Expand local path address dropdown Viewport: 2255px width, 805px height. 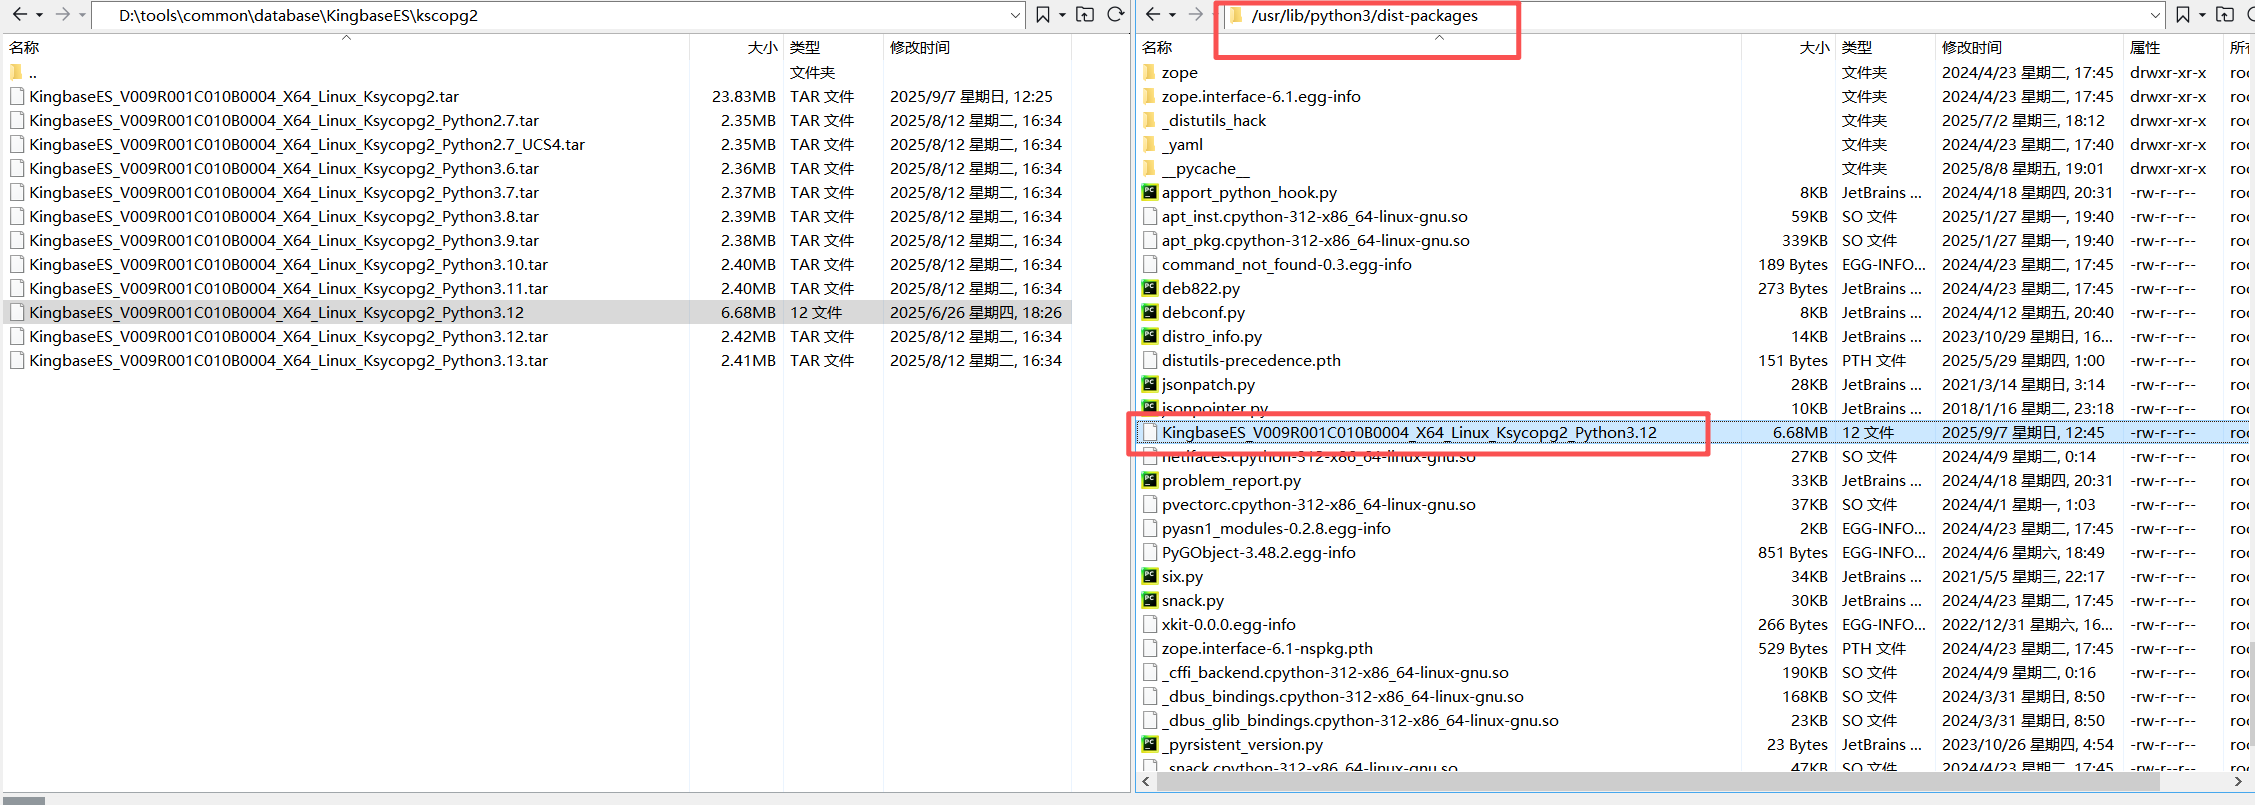pos(1015,16)
